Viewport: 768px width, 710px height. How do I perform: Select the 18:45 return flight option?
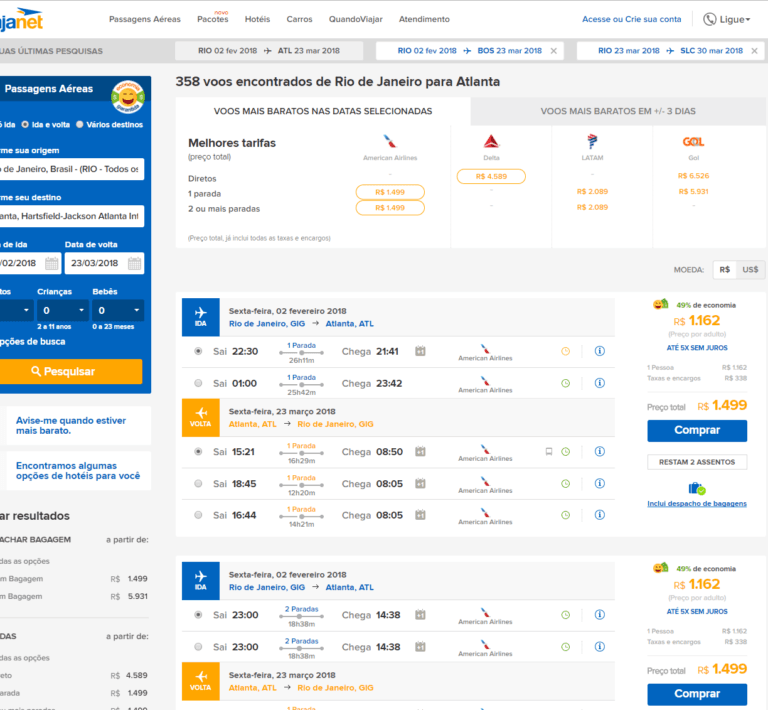coord(198,484)
